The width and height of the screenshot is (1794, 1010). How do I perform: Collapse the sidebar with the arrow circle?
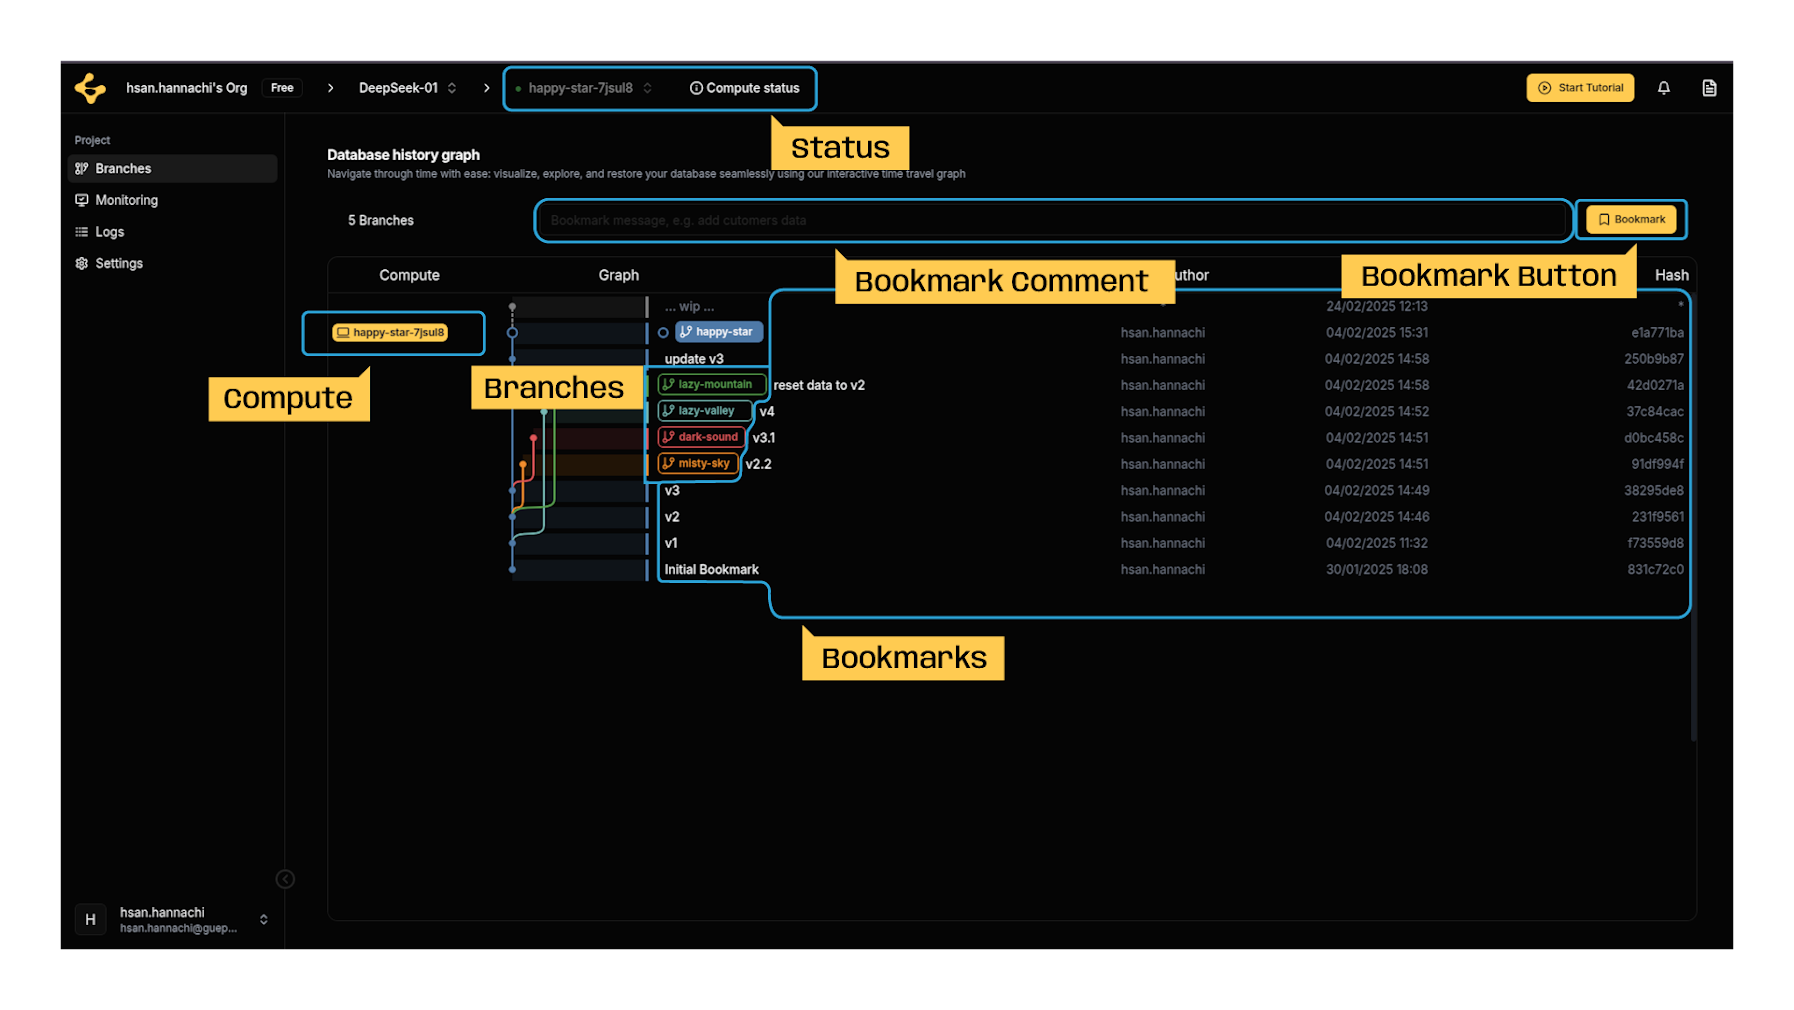tap(285, 879)
